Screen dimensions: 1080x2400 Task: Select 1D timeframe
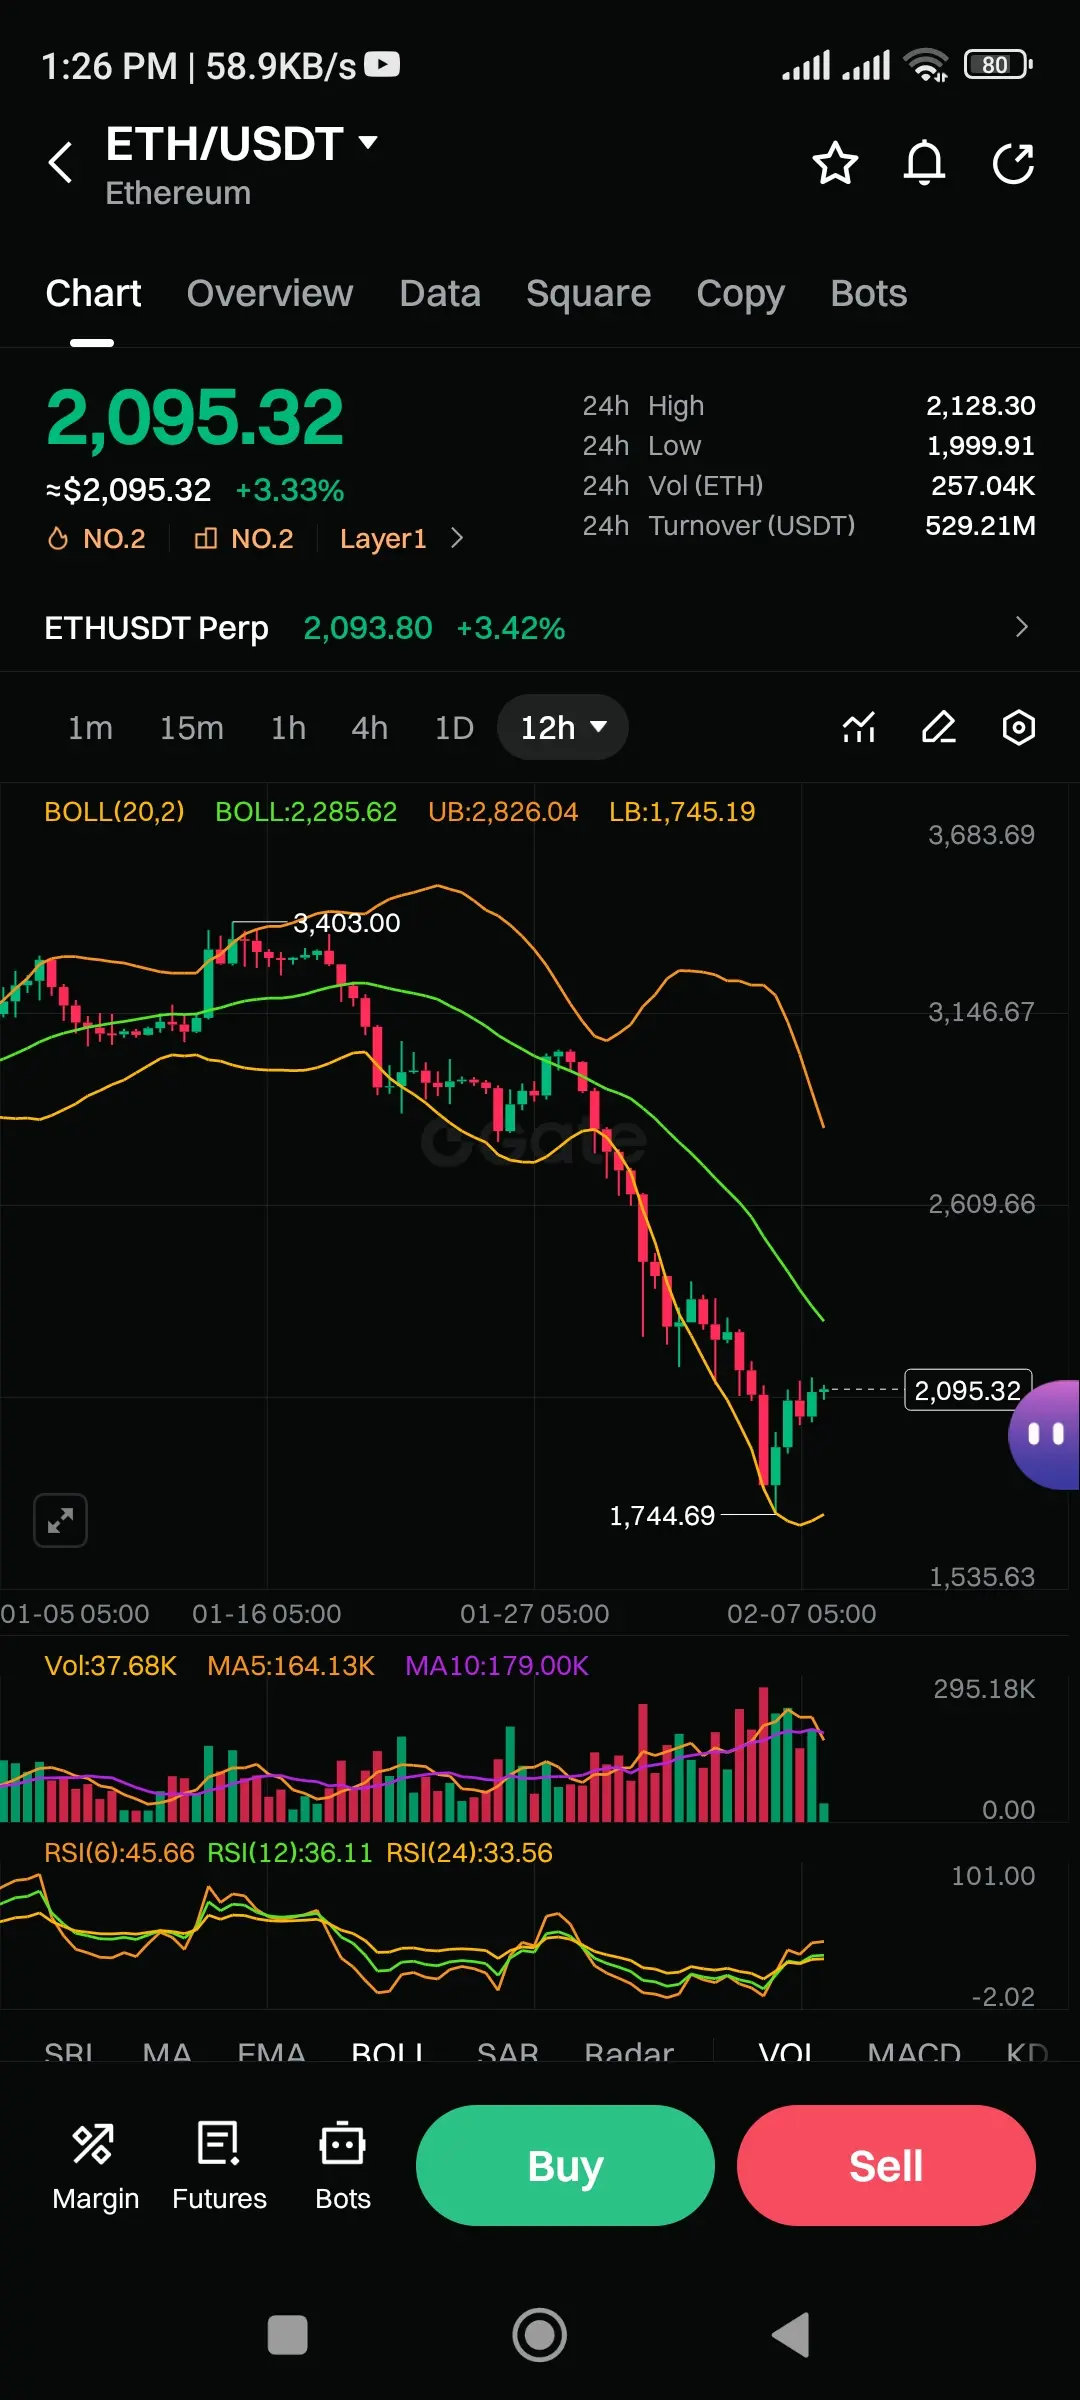[x=454, y=727]
